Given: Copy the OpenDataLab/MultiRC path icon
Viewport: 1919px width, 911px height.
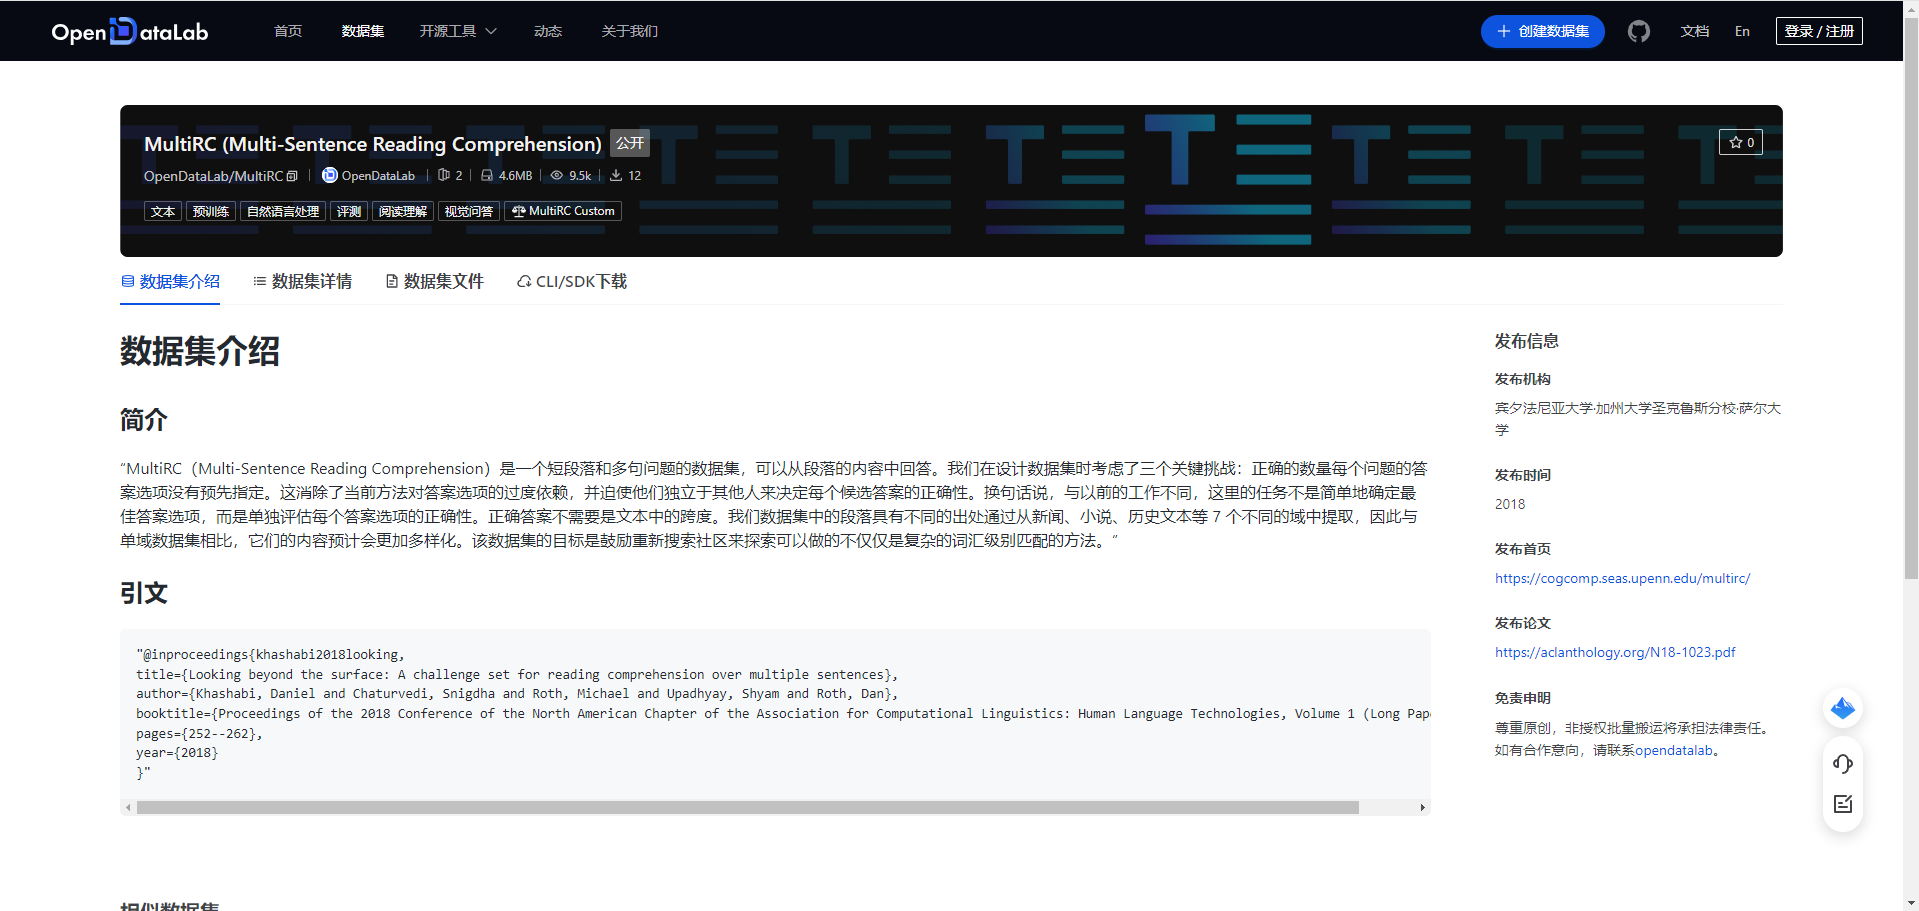Looking at the screenshot, I should coord(292,176).
